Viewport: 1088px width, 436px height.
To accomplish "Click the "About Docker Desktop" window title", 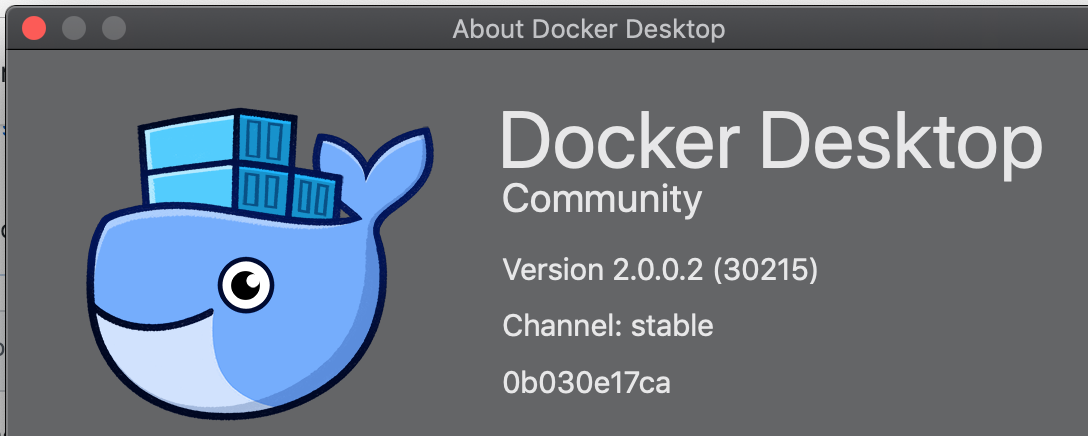I will 588,29.
